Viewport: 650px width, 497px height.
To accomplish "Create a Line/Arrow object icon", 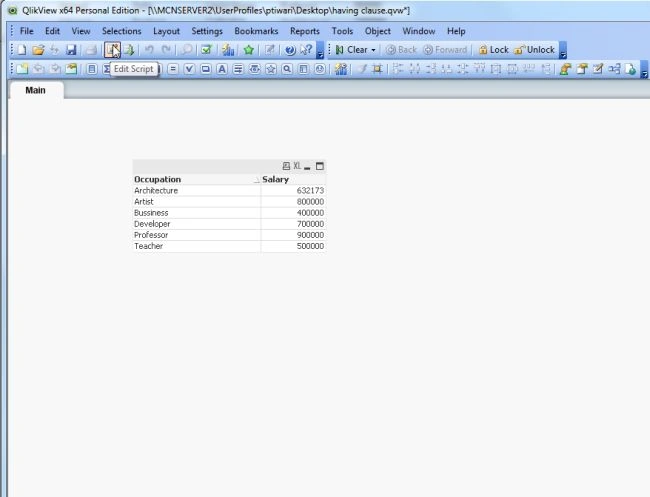I will click(x=238, y=69).
